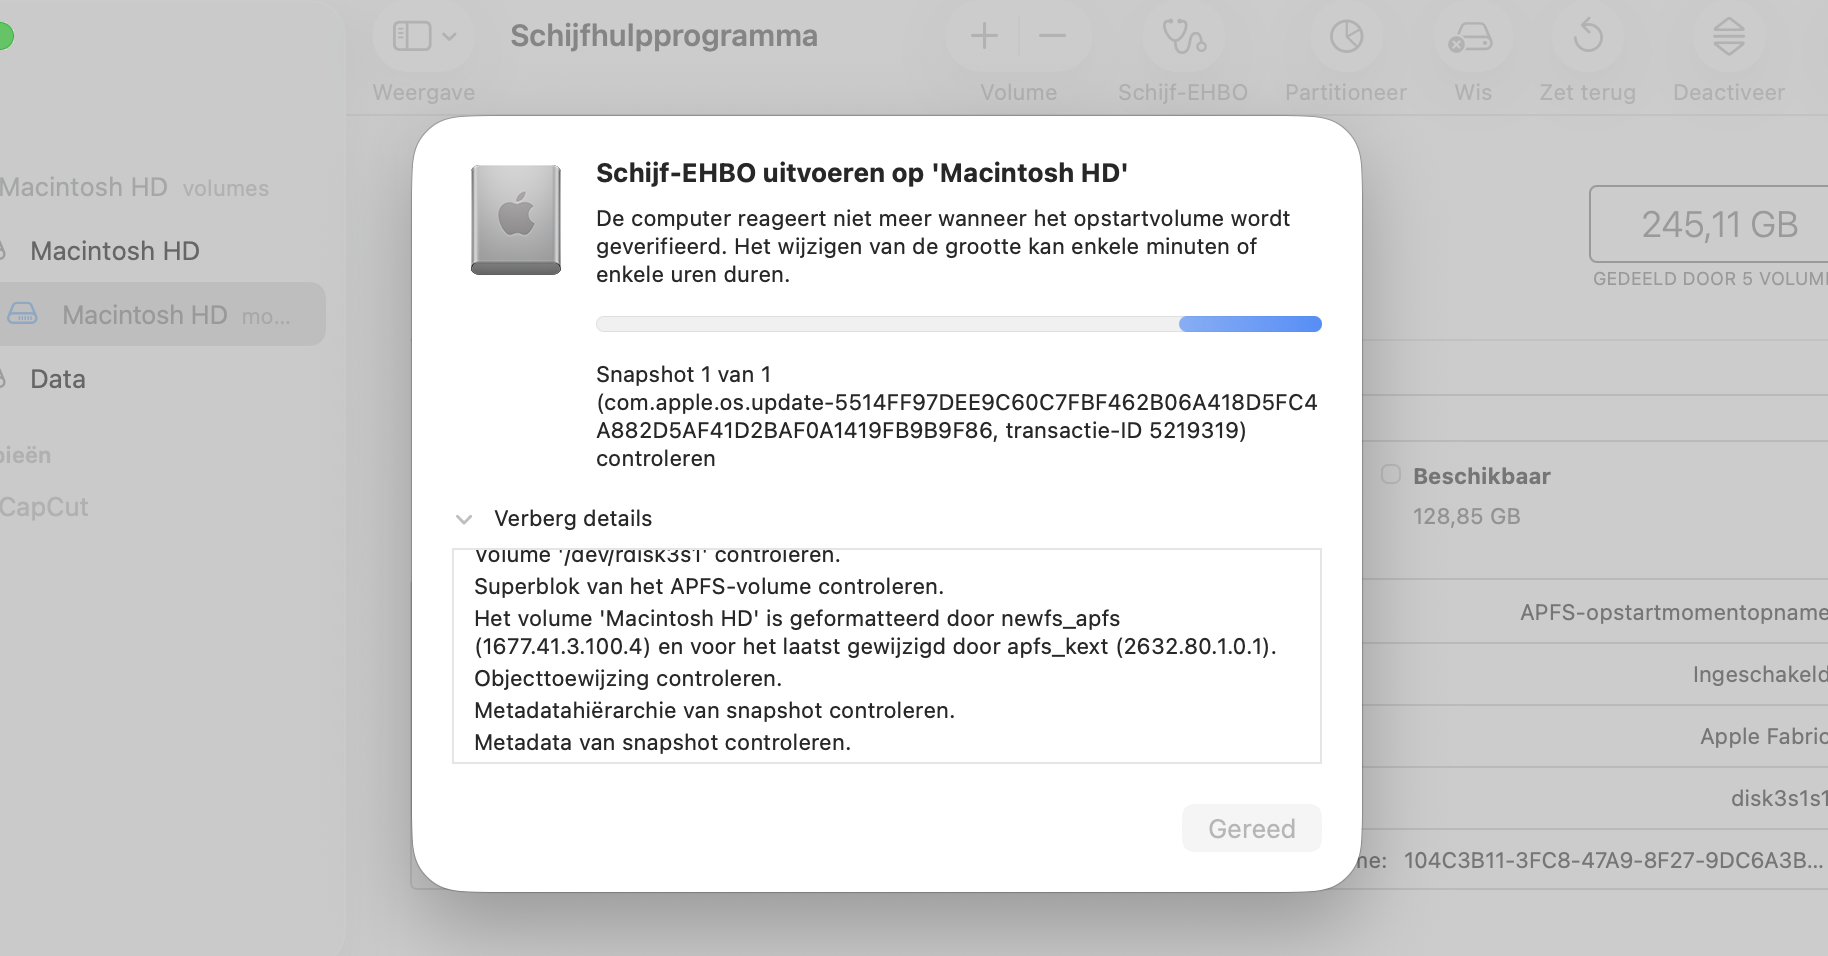The height and width of the screenshot is (956, 1828).
Task: Click the Gereed button
Action: [x=1251, y=828]
